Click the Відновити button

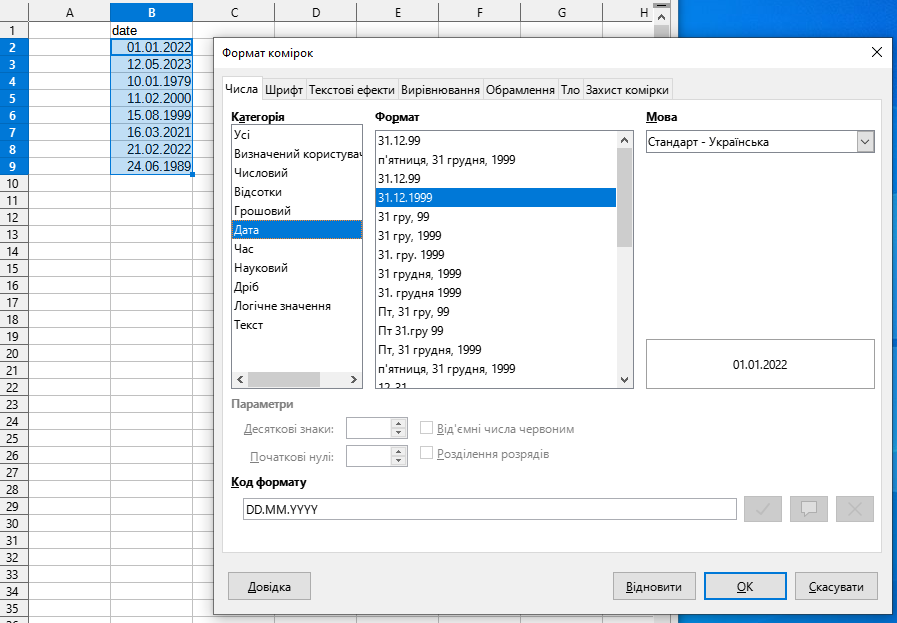coord(654,586)
